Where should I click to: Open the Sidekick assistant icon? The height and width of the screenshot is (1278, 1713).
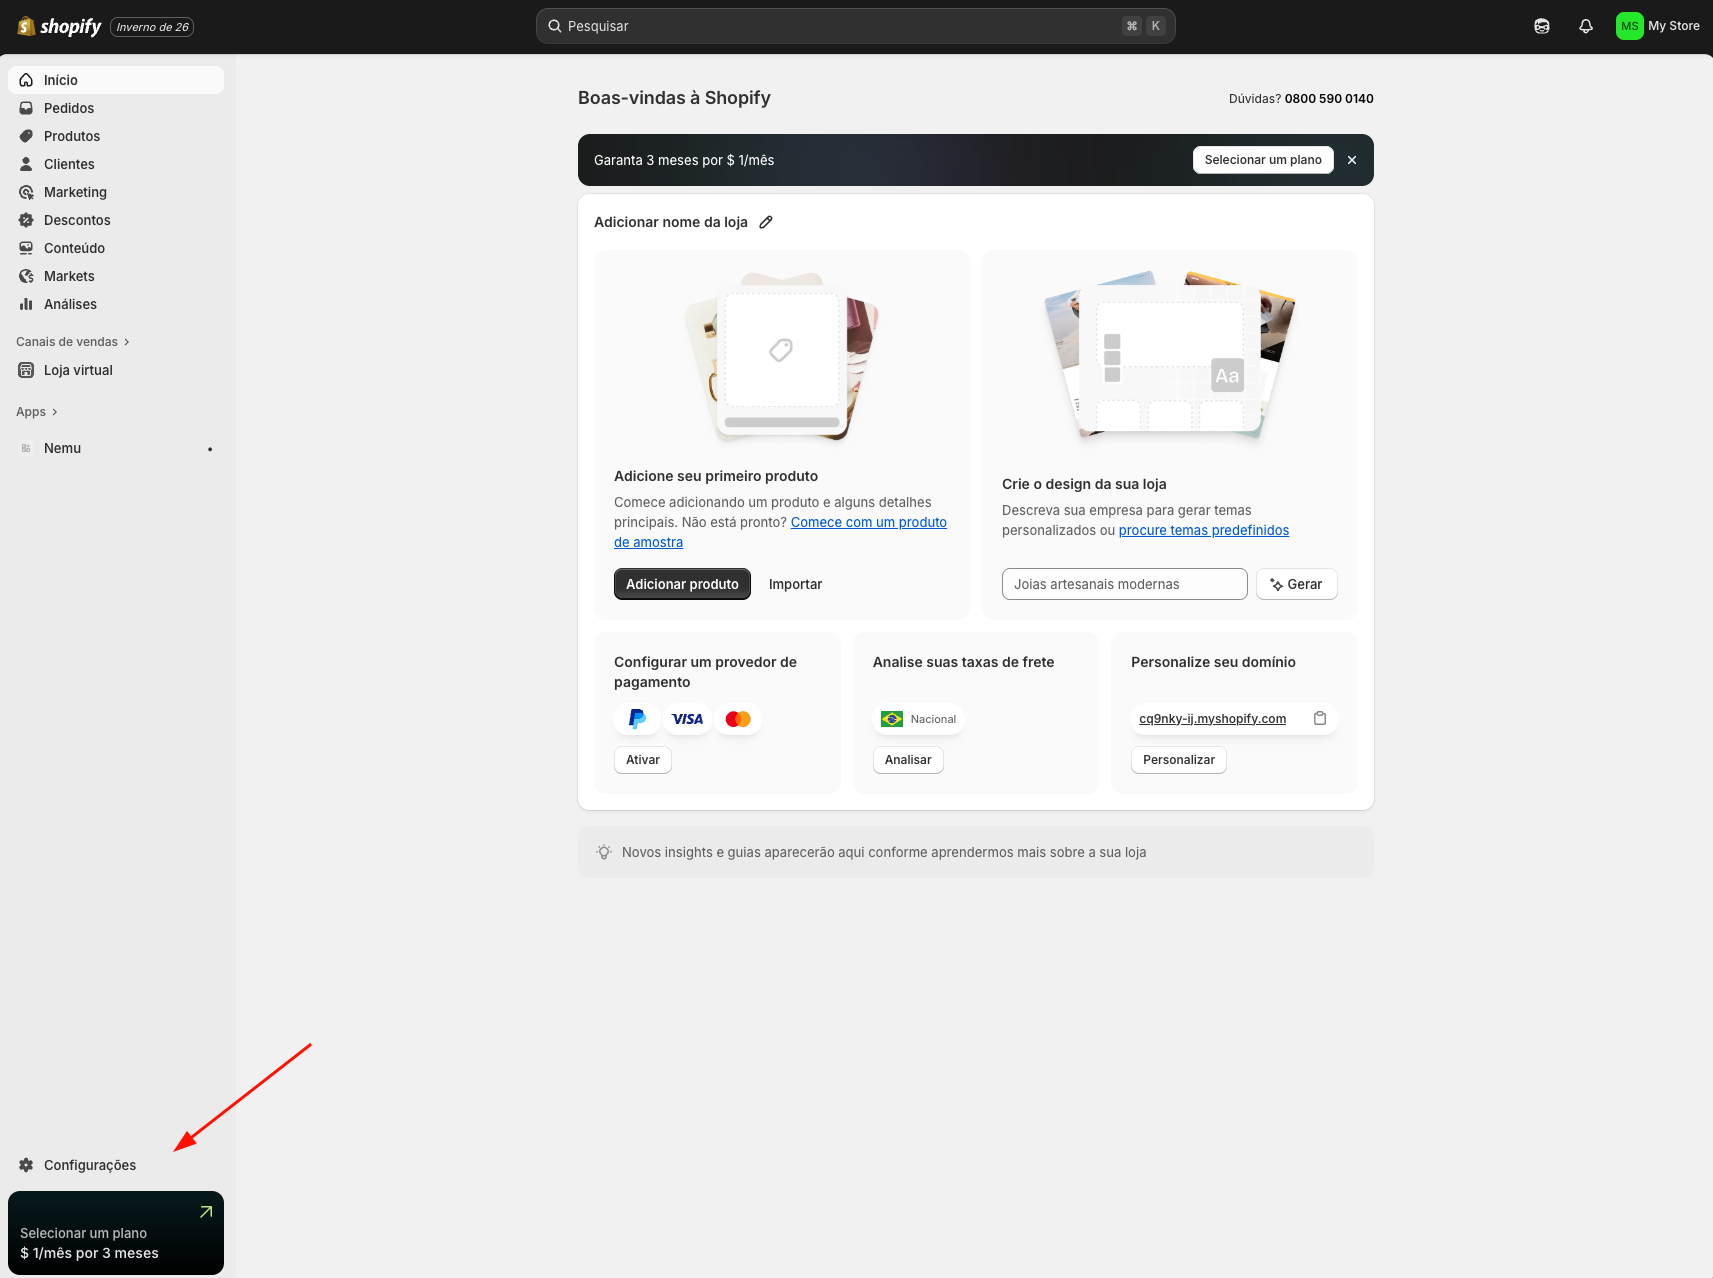1542,26
